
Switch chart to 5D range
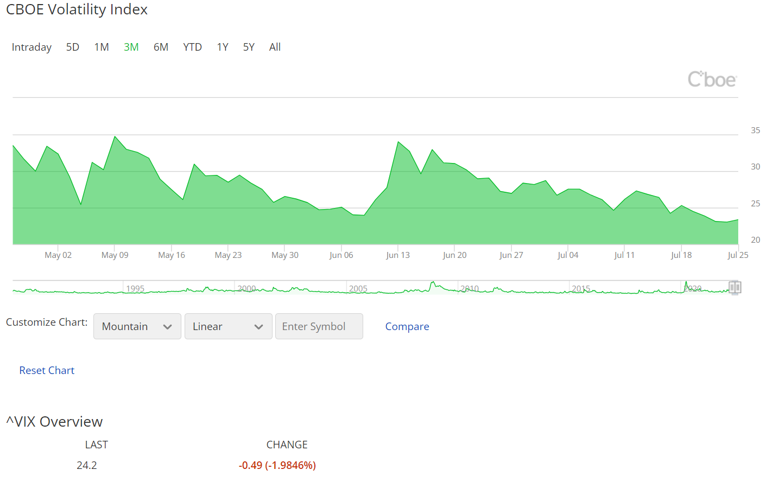pyautogui.click(x=73, y=47)
